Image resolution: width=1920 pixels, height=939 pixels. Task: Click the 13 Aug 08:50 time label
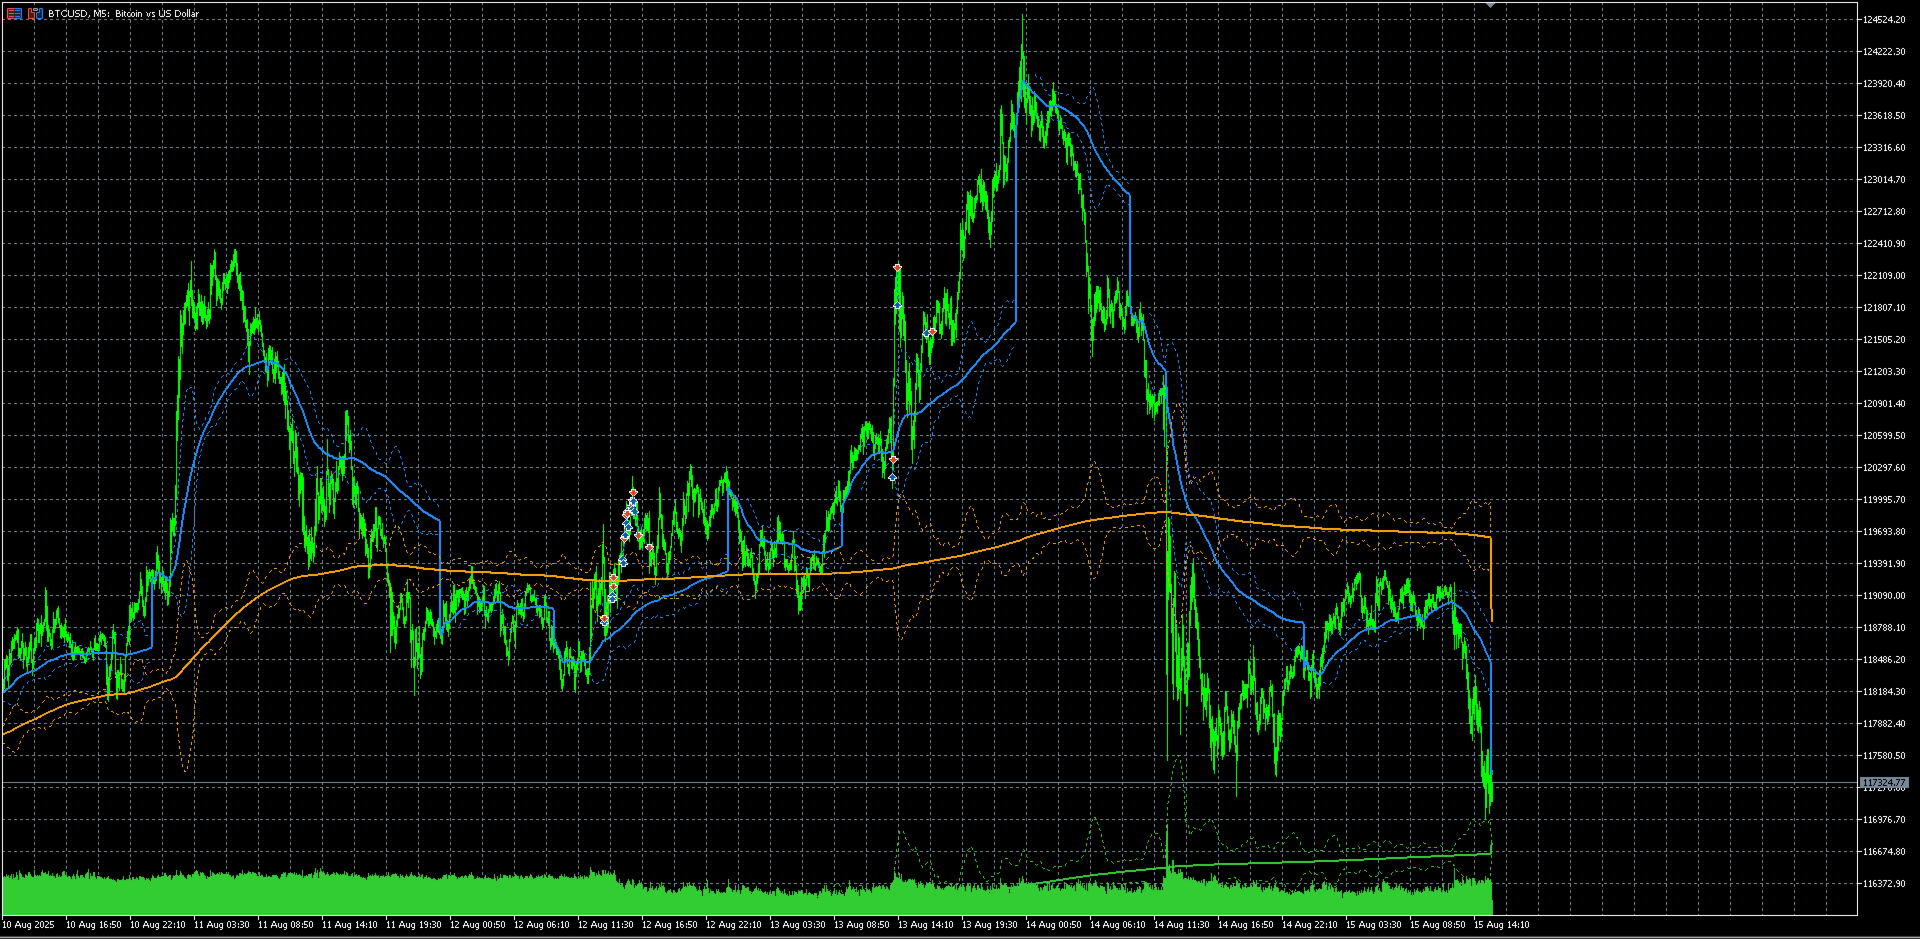pos(862,925)
